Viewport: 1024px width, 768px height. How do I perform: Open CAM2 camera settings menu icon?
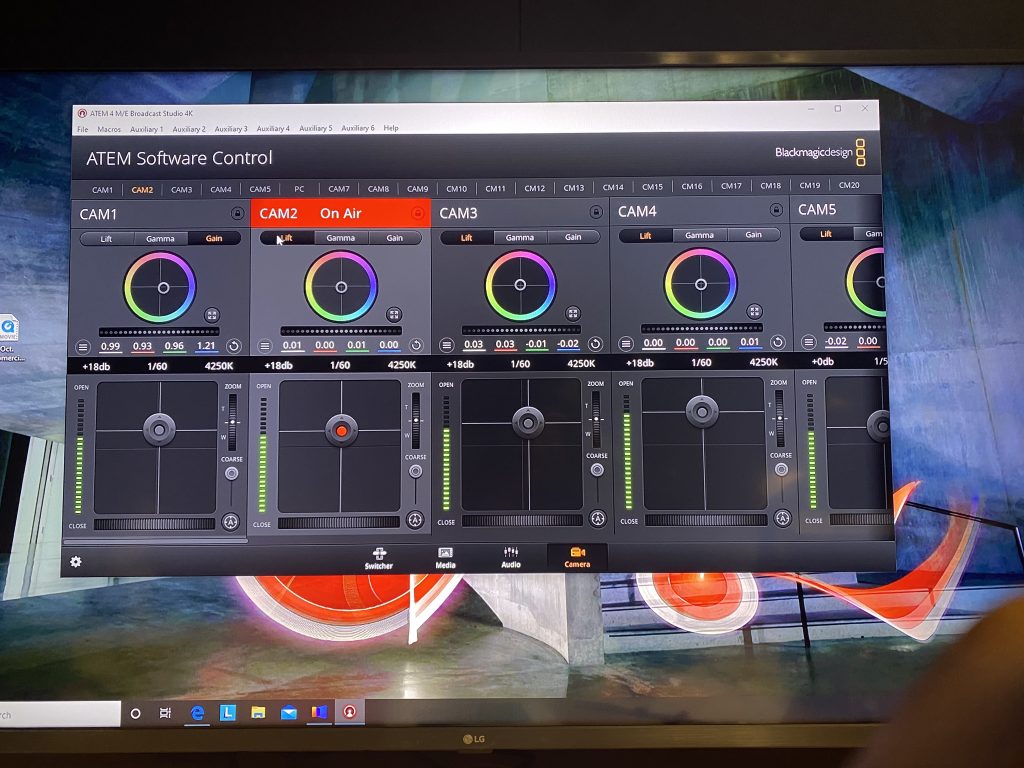pyautogui.click(x=265, y=345)
